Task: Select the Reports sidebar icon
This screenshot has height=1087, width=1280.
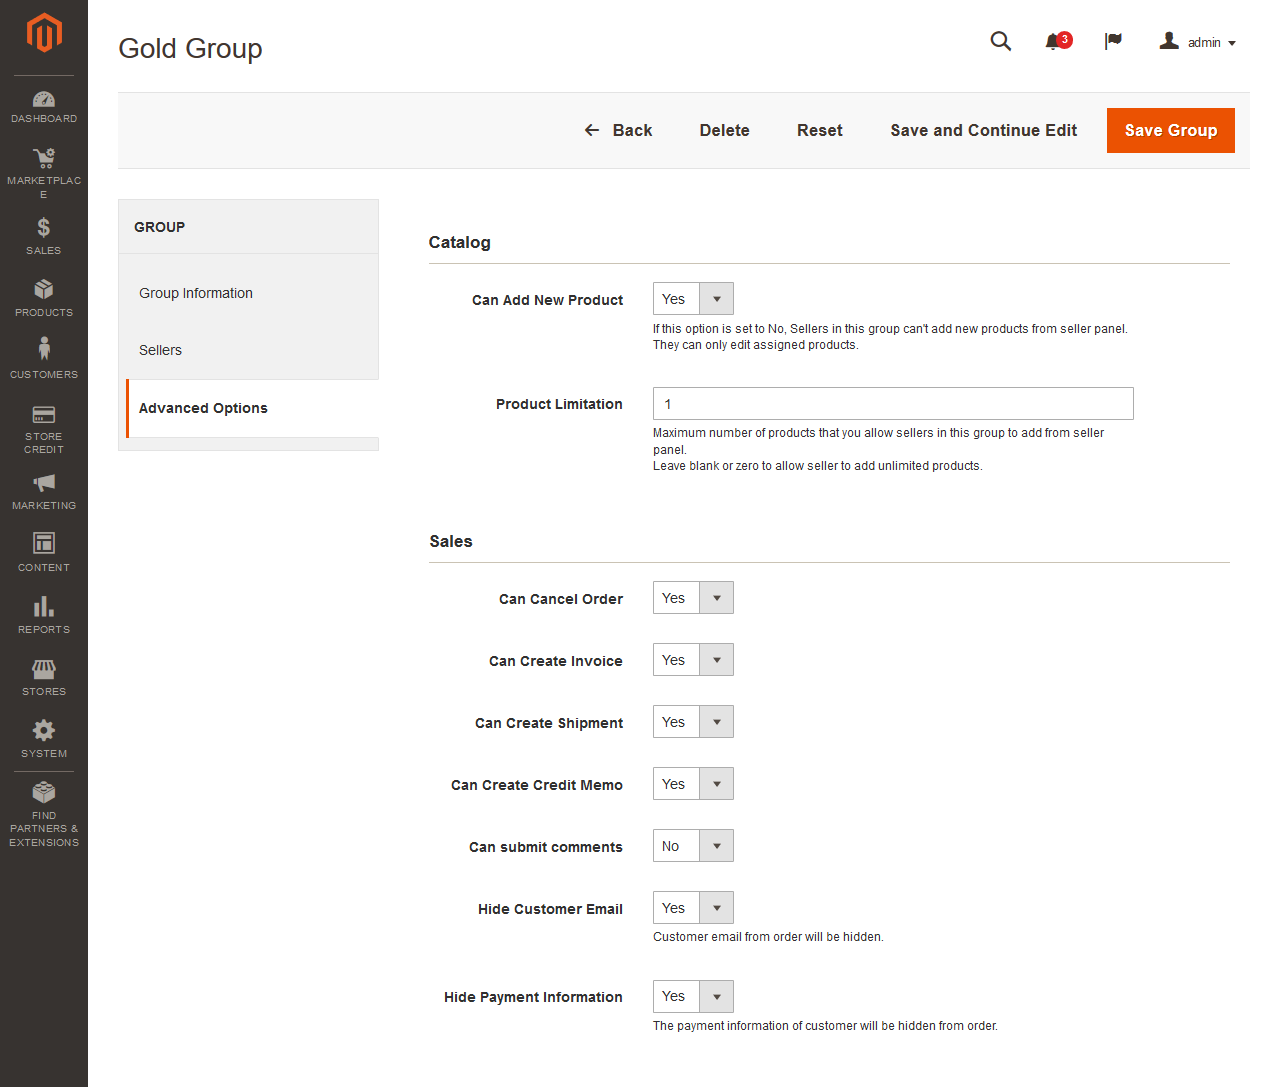Action: [x=44, y=613]
